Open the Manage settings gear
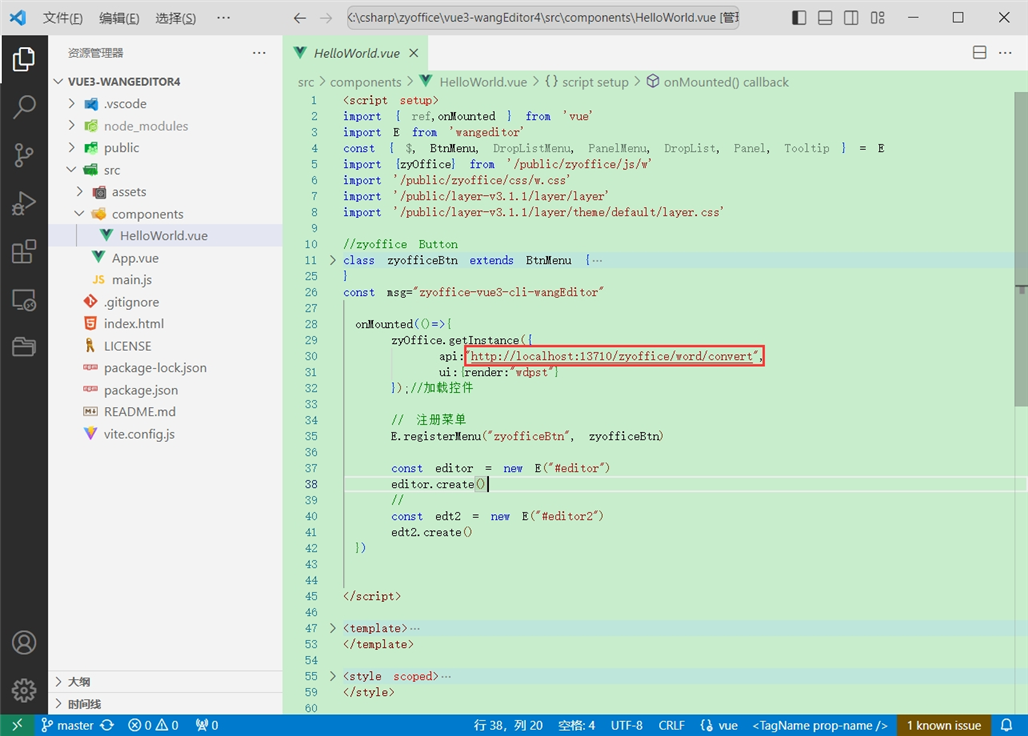The height and width of the screenshot is (736, 1028). (x=24, y=690)
